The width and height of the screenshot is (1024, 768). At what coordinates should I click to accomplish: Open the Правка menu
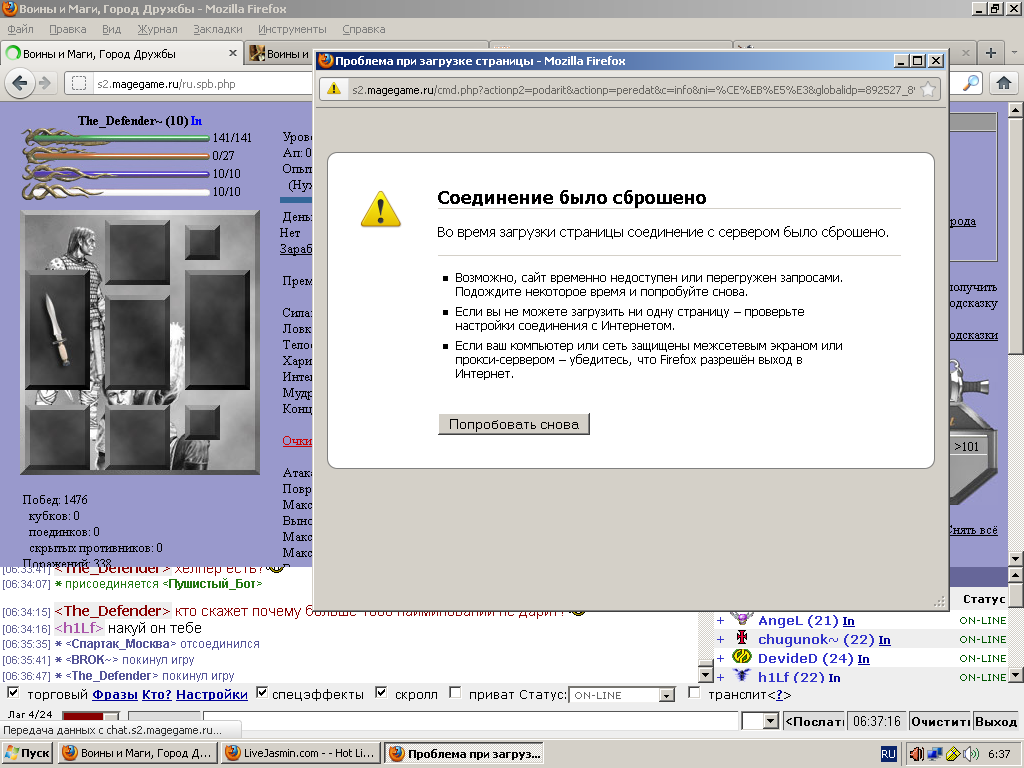point(67,29)
